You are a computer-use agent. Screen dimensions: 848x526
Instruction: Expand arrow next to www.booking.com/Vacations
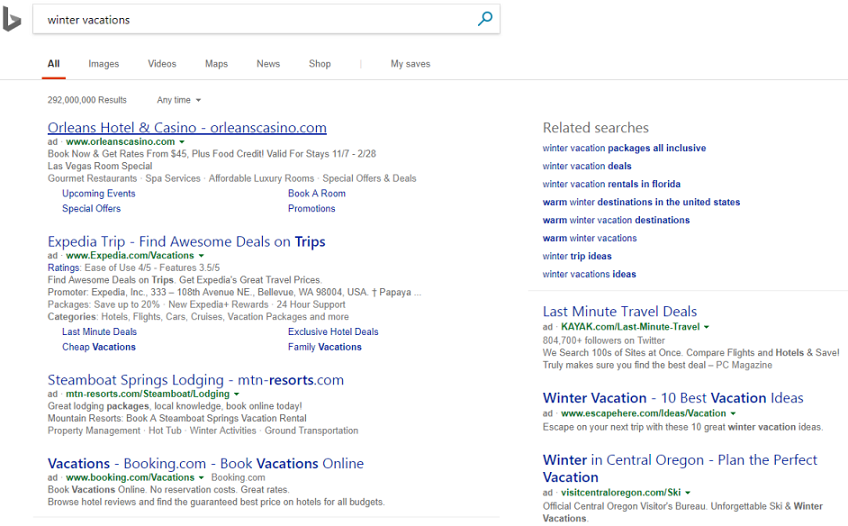point(201,478)
